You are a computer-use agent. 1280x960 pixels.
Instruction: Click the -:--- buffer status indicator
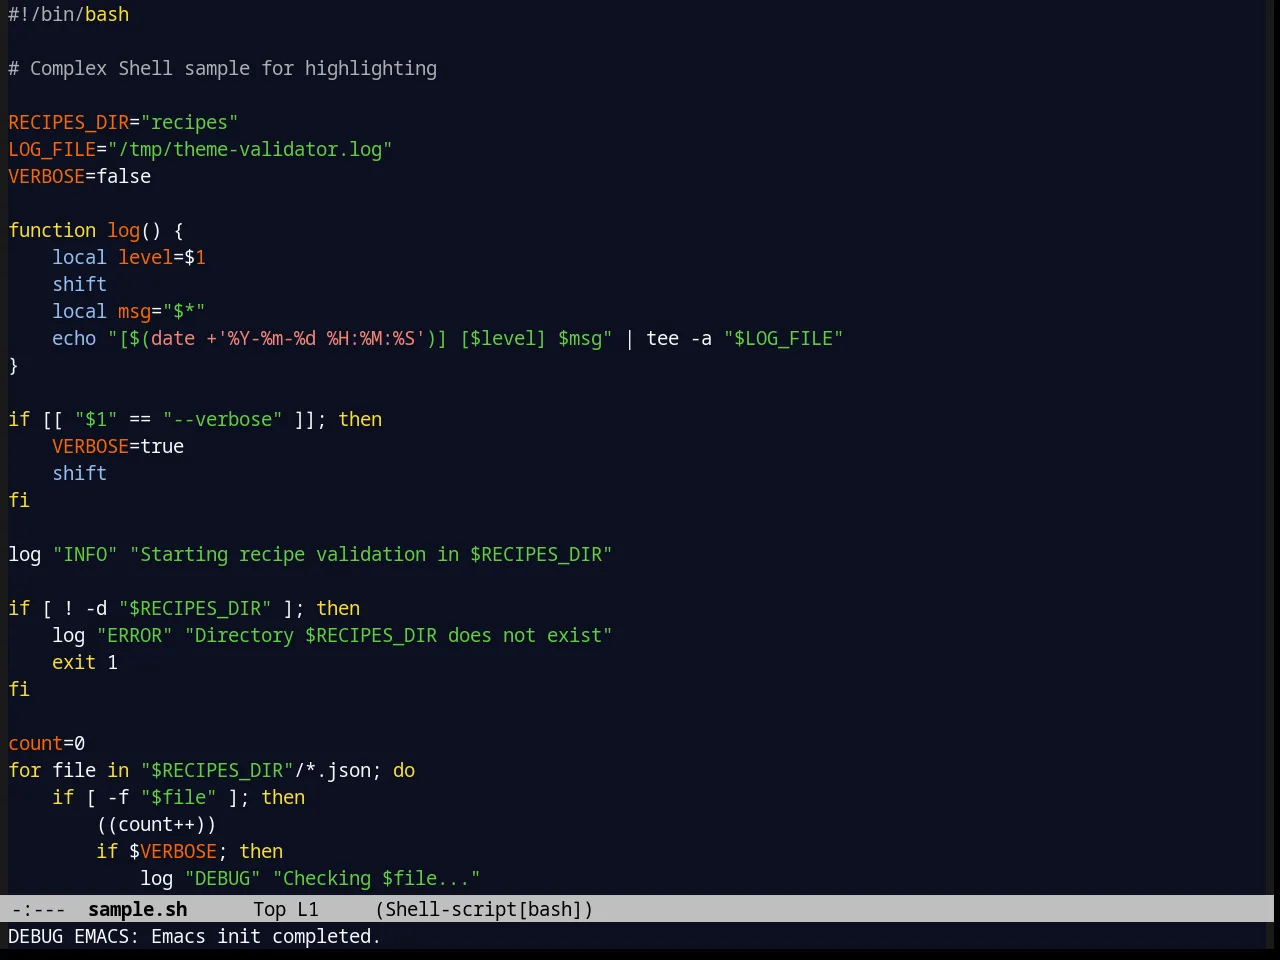39,909
